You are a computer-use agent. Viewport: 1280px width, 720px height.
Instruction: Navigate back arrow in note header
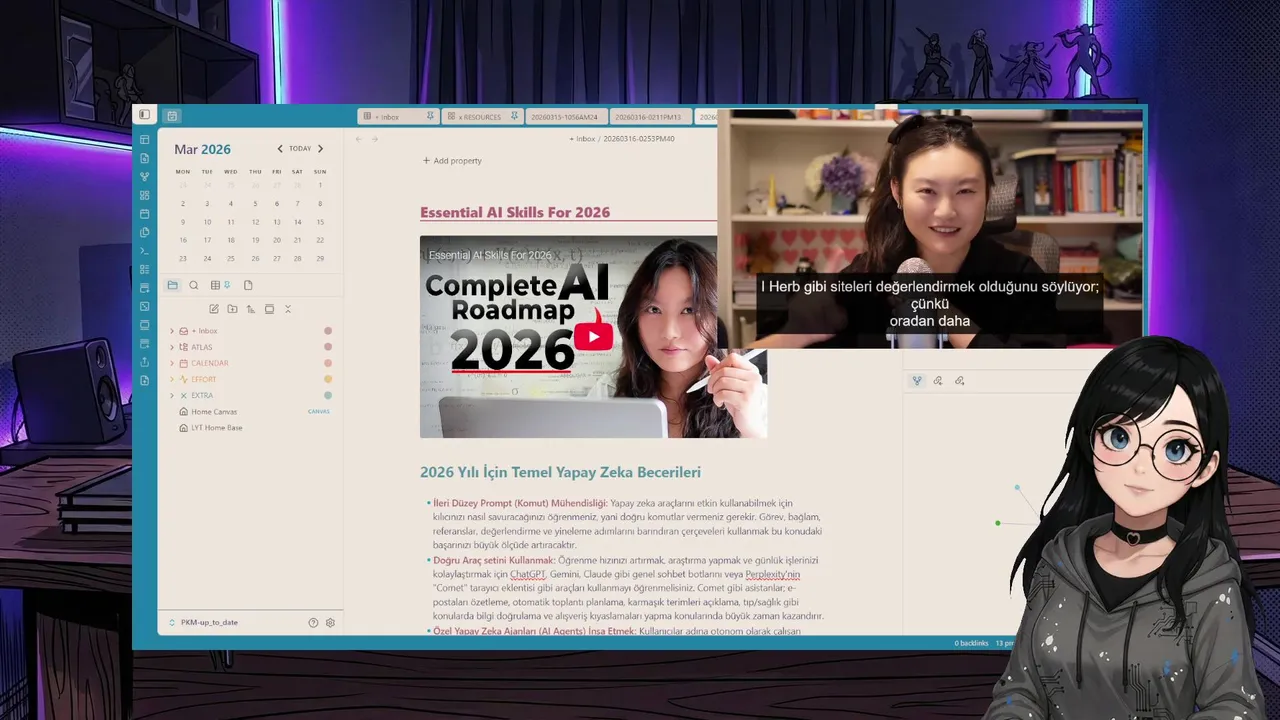[359, 139]
